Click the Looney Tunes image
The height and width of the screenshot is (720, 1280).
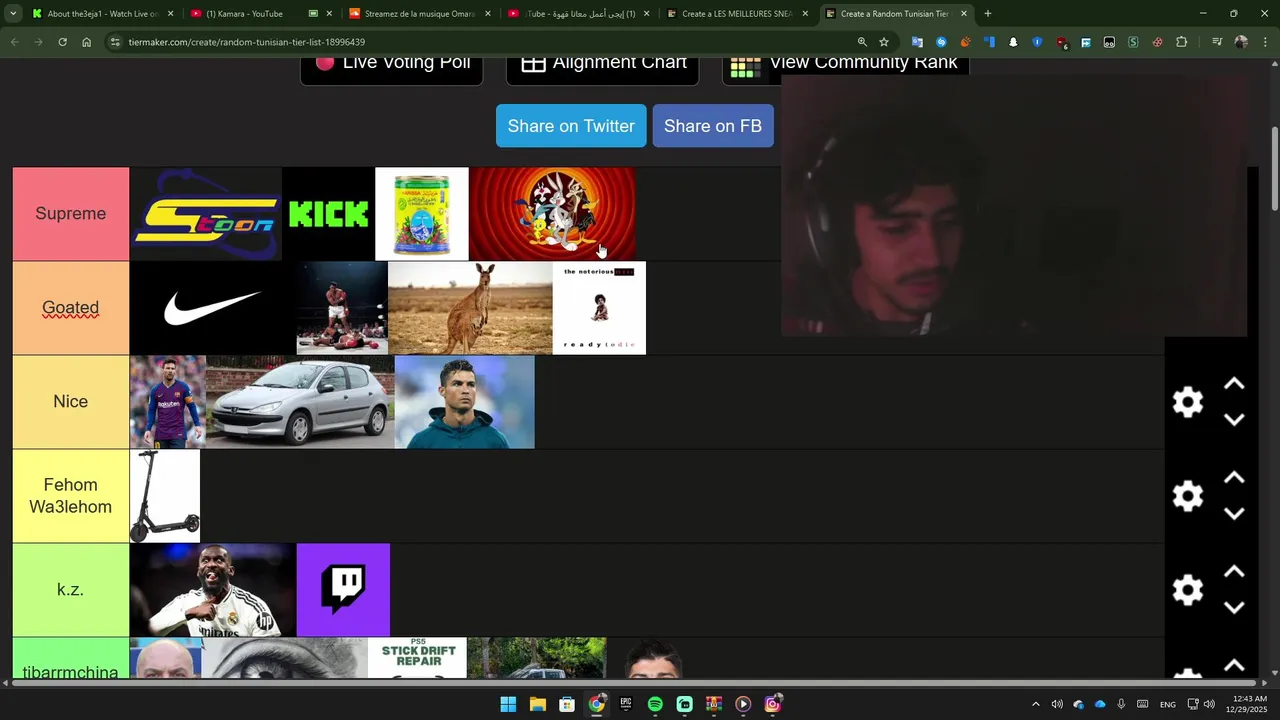point(553,214)
